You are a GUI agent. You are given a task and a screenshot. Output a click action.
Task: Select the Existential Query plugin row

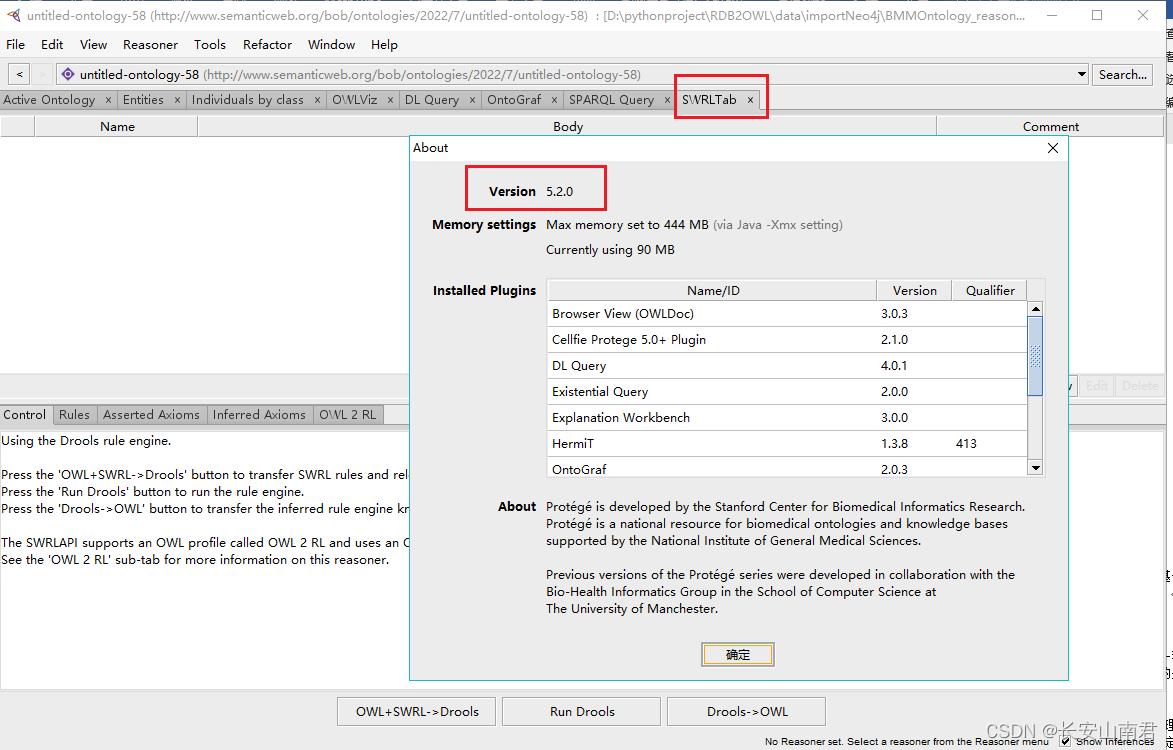pyautogui.click(x=788, y=392)
